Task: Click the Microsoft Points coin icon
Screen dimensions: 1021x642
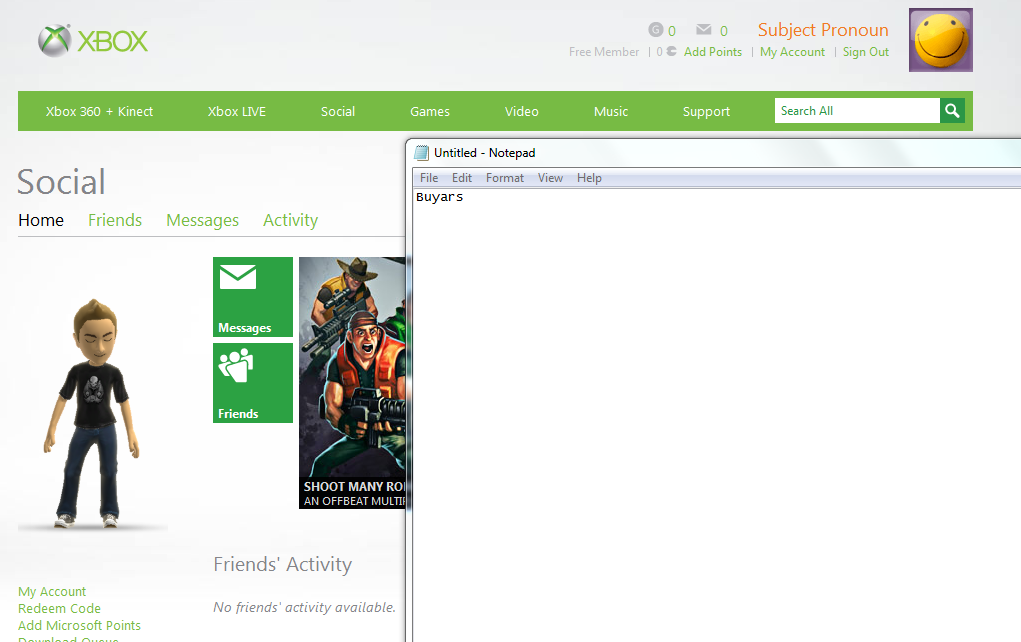Action: point(671,51)
